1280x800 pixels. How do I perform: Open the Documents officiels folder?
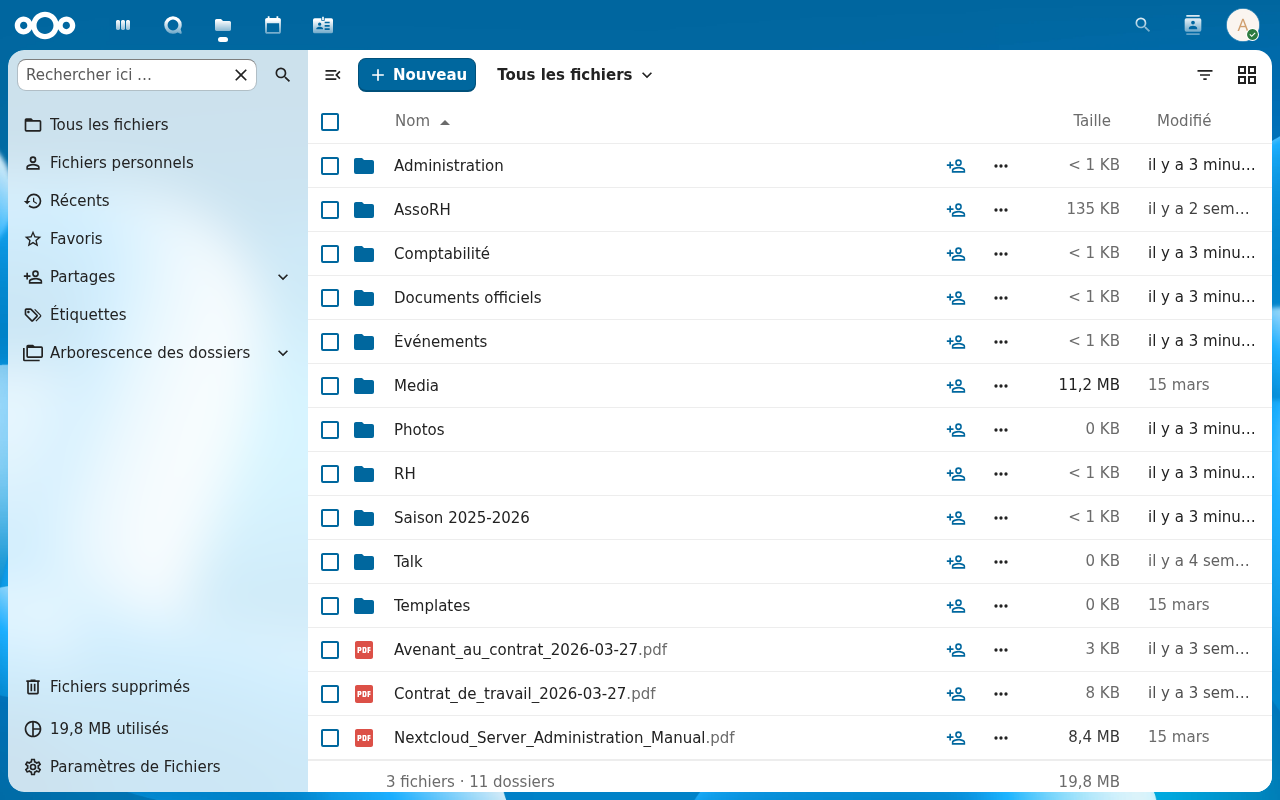pyautogui.click(x=467, y=298)
